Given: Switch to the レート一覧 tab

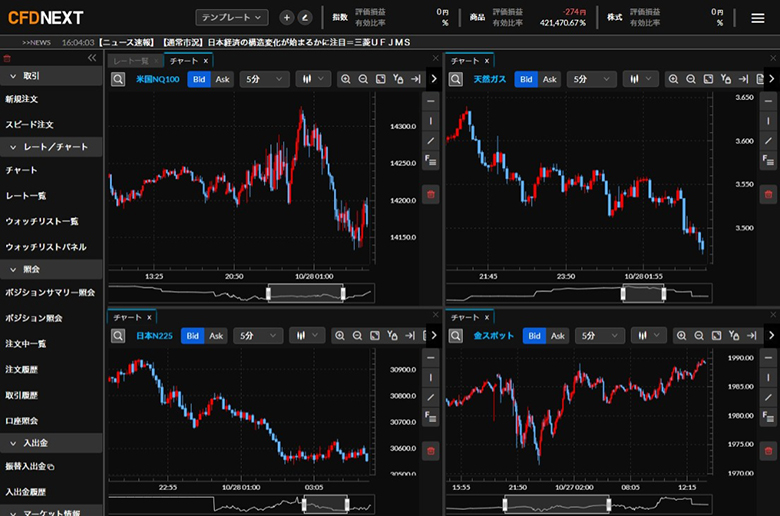Looking at the screenshot, I should click(x=129, y=61).
